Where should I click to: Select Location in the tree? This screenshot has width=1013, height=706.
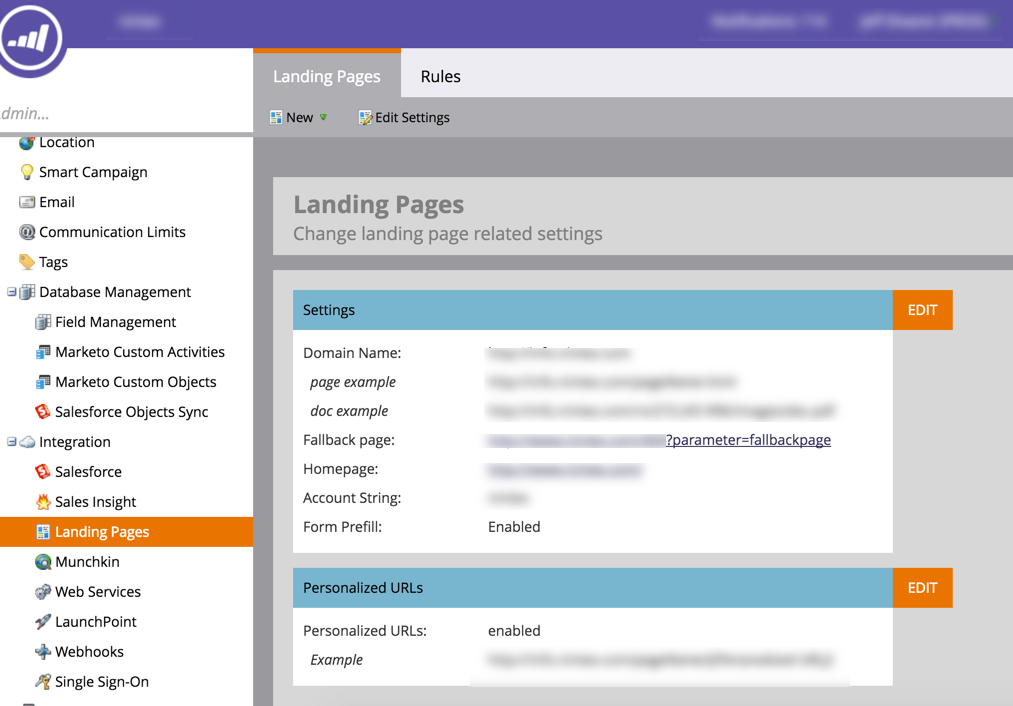tap(67, 142)
